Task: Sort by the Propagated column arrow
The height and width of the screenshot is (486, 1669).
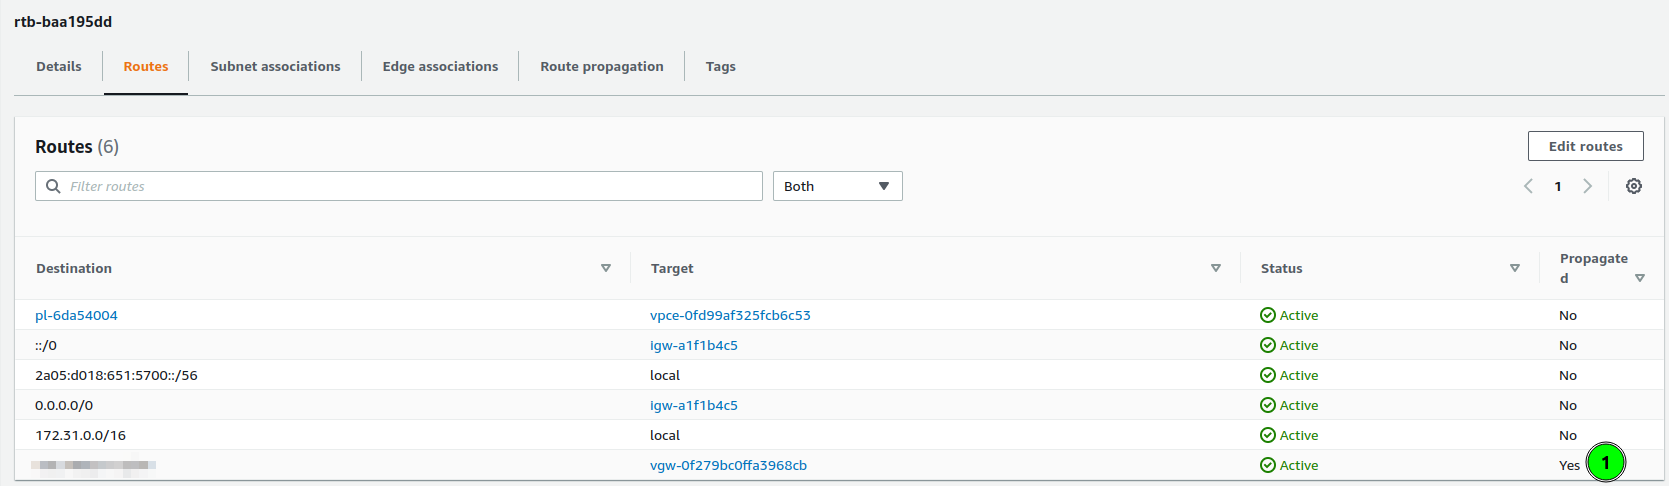Action: pyautogui.click(x=1639, y=278)
